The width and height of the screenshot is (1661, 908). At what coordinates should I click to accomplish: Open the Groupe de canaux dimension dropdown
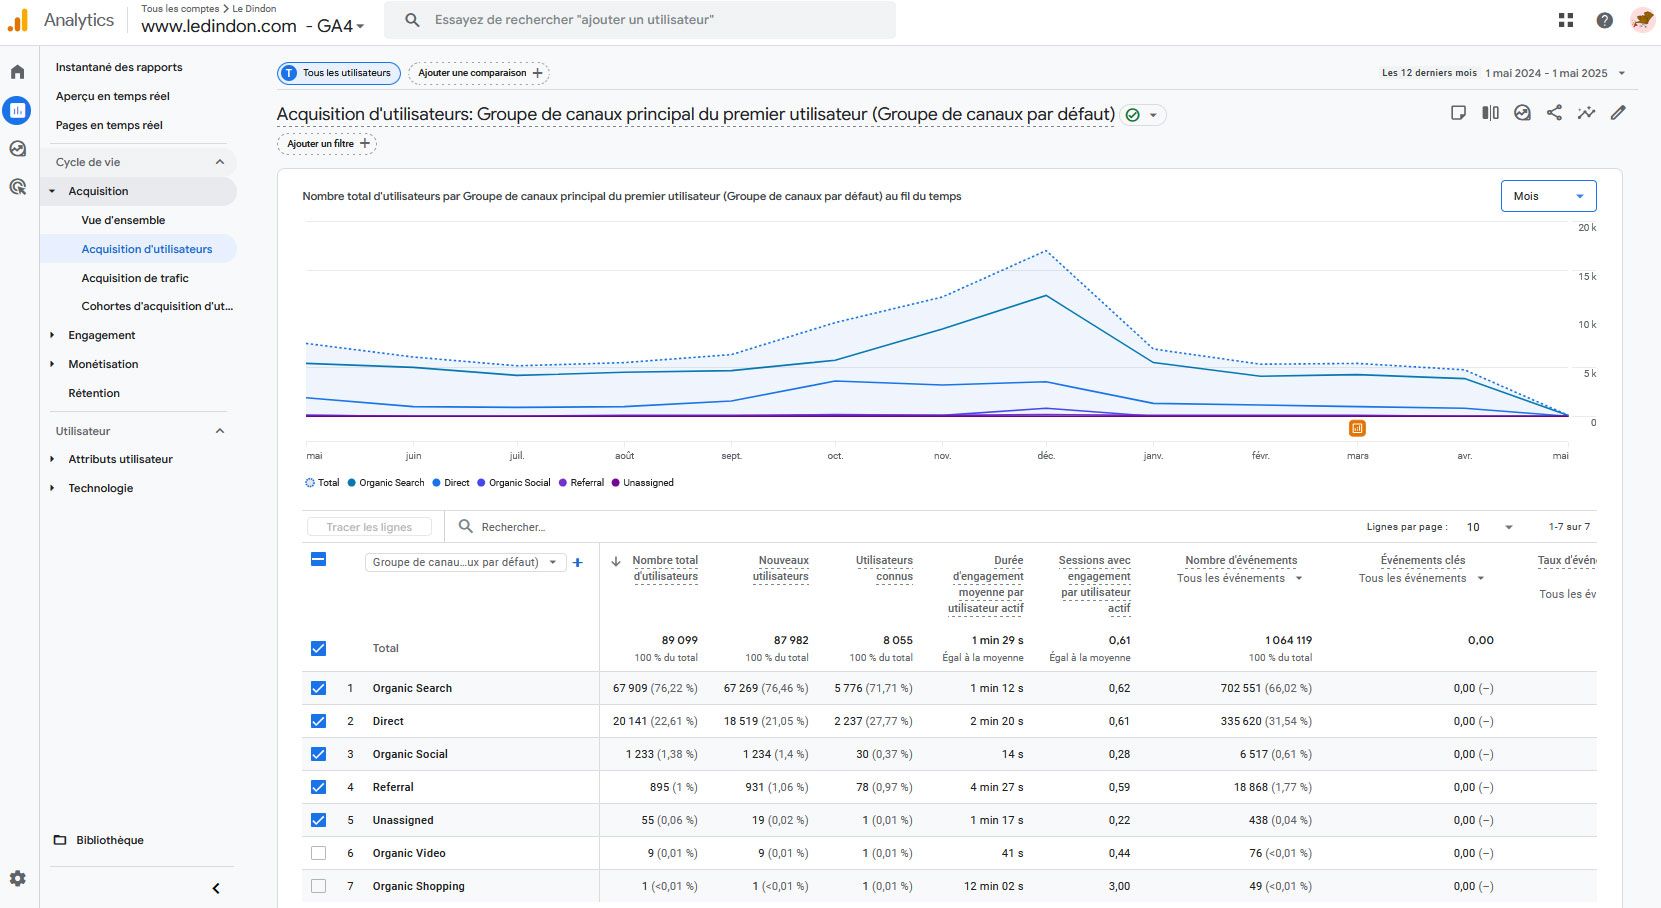coord(465,562)
